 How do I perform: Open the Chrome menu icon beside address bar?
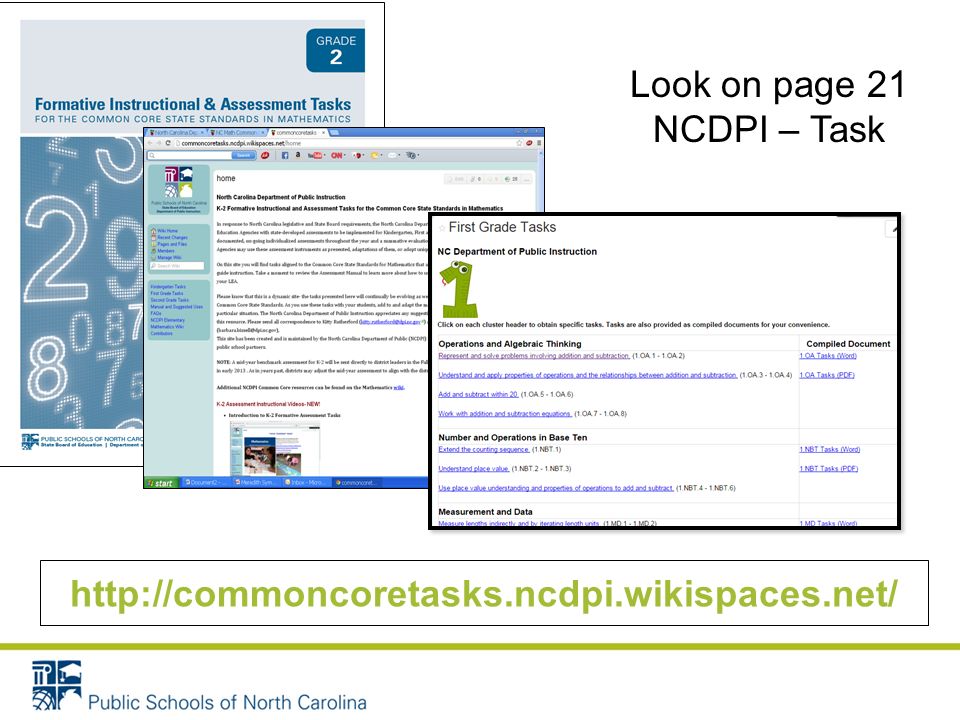pyautogui.click(x=539, y=143)
